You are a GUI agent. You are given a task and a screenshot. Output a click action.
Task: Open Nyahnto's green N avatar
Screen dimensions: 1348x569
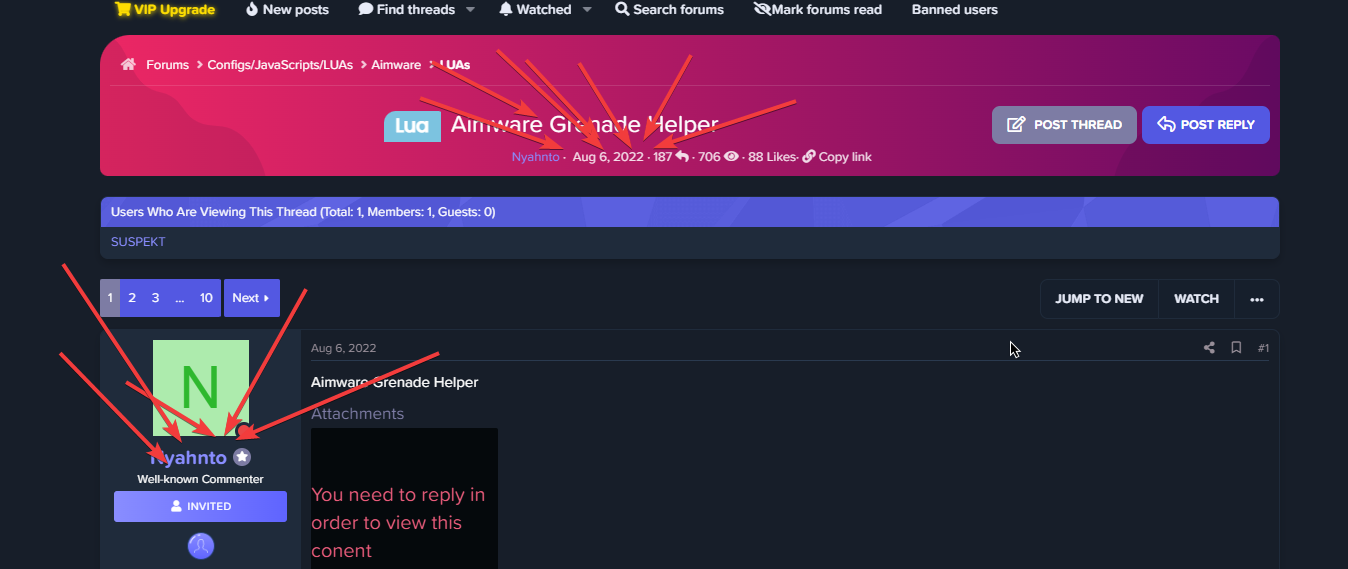[x=201, y=388]
